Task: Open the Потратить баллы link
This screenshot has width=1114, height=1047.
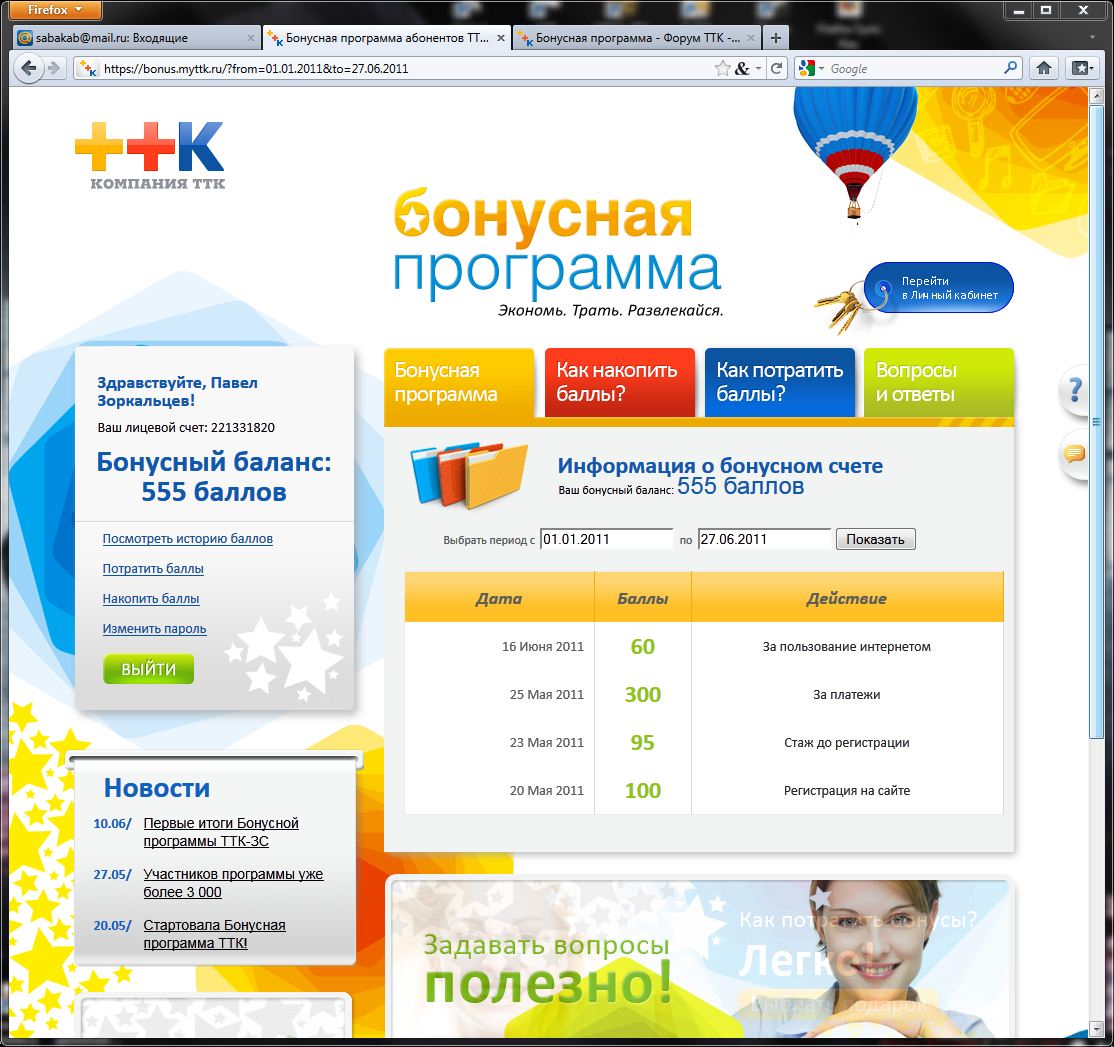Action: (x=153, y=568)
